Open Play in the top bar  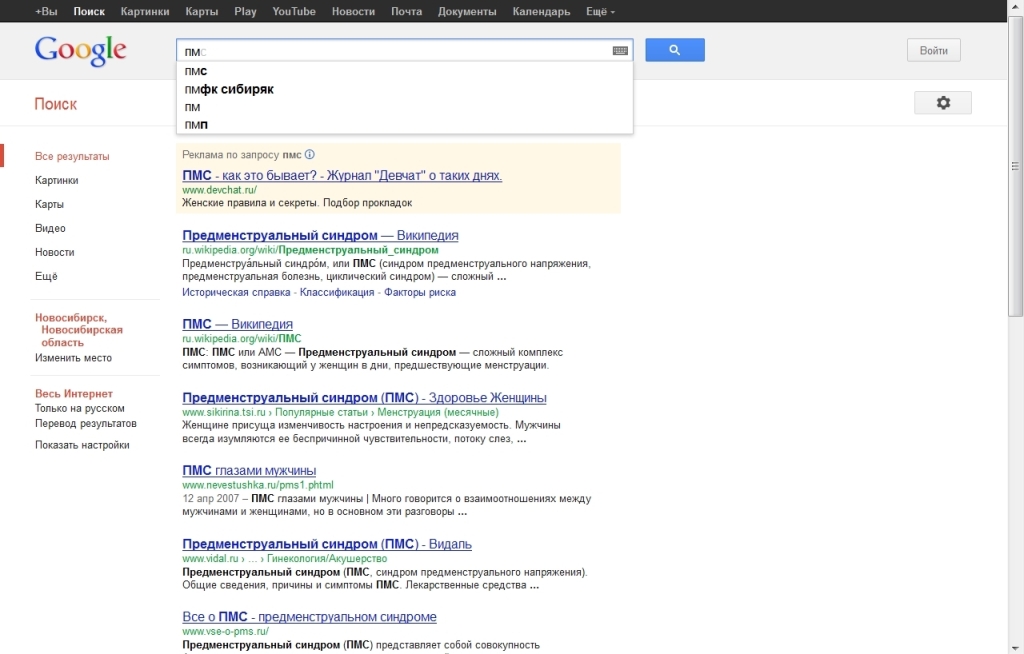click(246, 11)
